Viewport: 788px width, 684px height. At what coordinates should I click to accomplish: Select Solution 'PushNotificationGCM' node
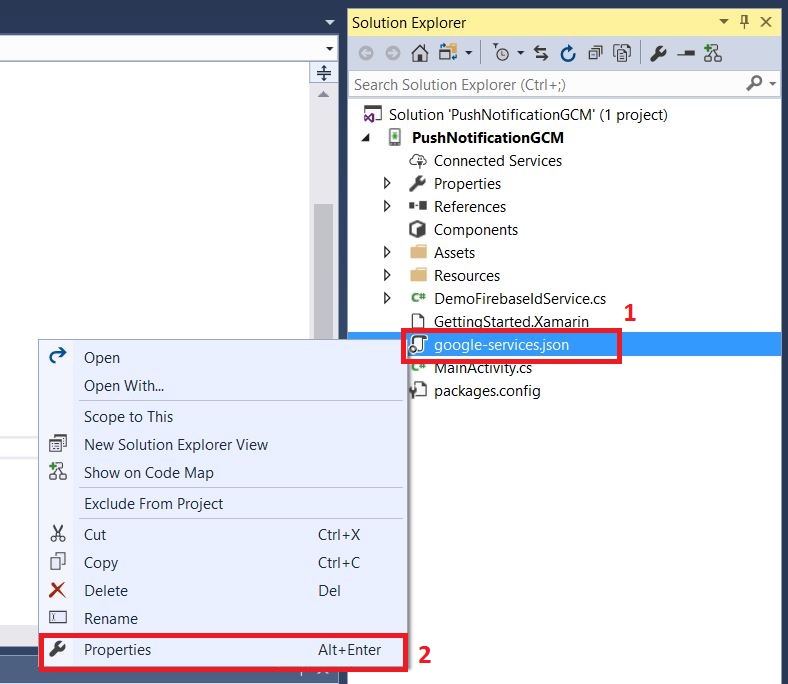tap(528, 115)
